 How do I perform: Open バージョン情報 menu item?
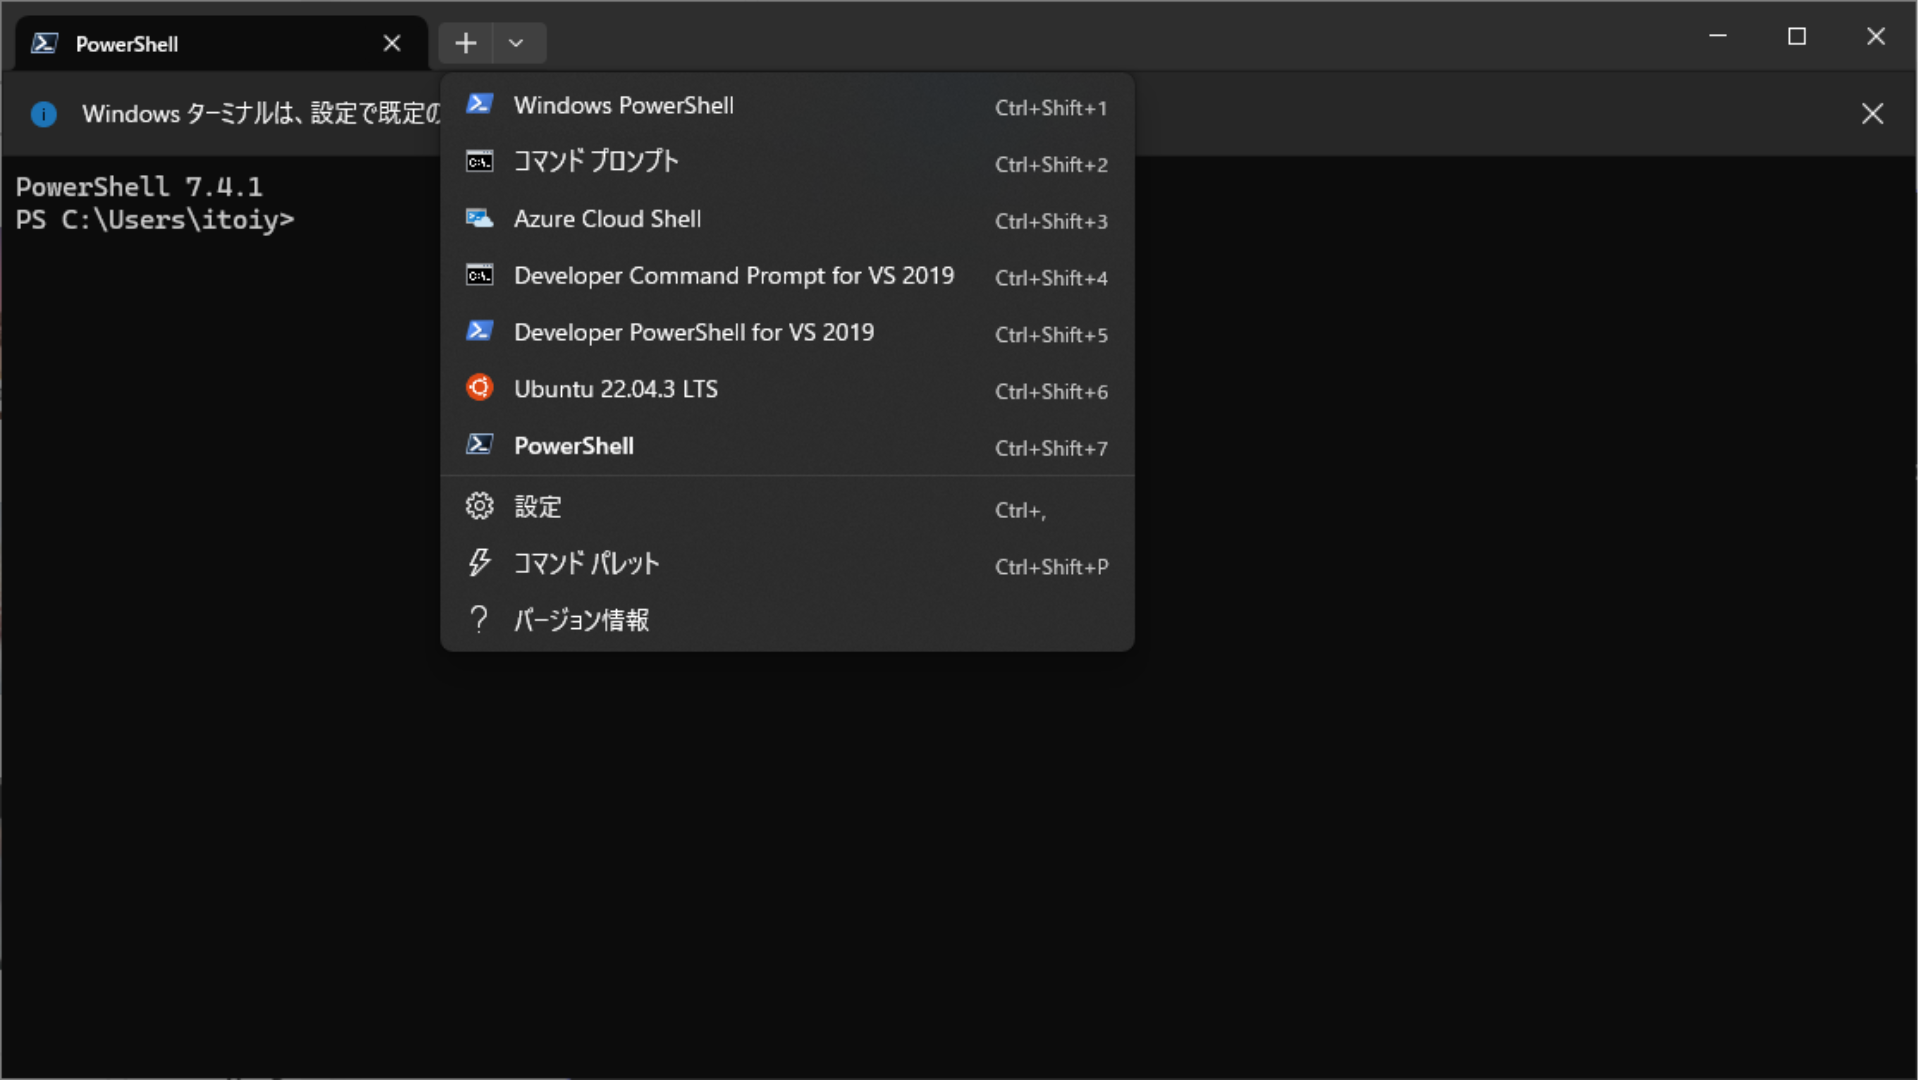tap(787, 621)
